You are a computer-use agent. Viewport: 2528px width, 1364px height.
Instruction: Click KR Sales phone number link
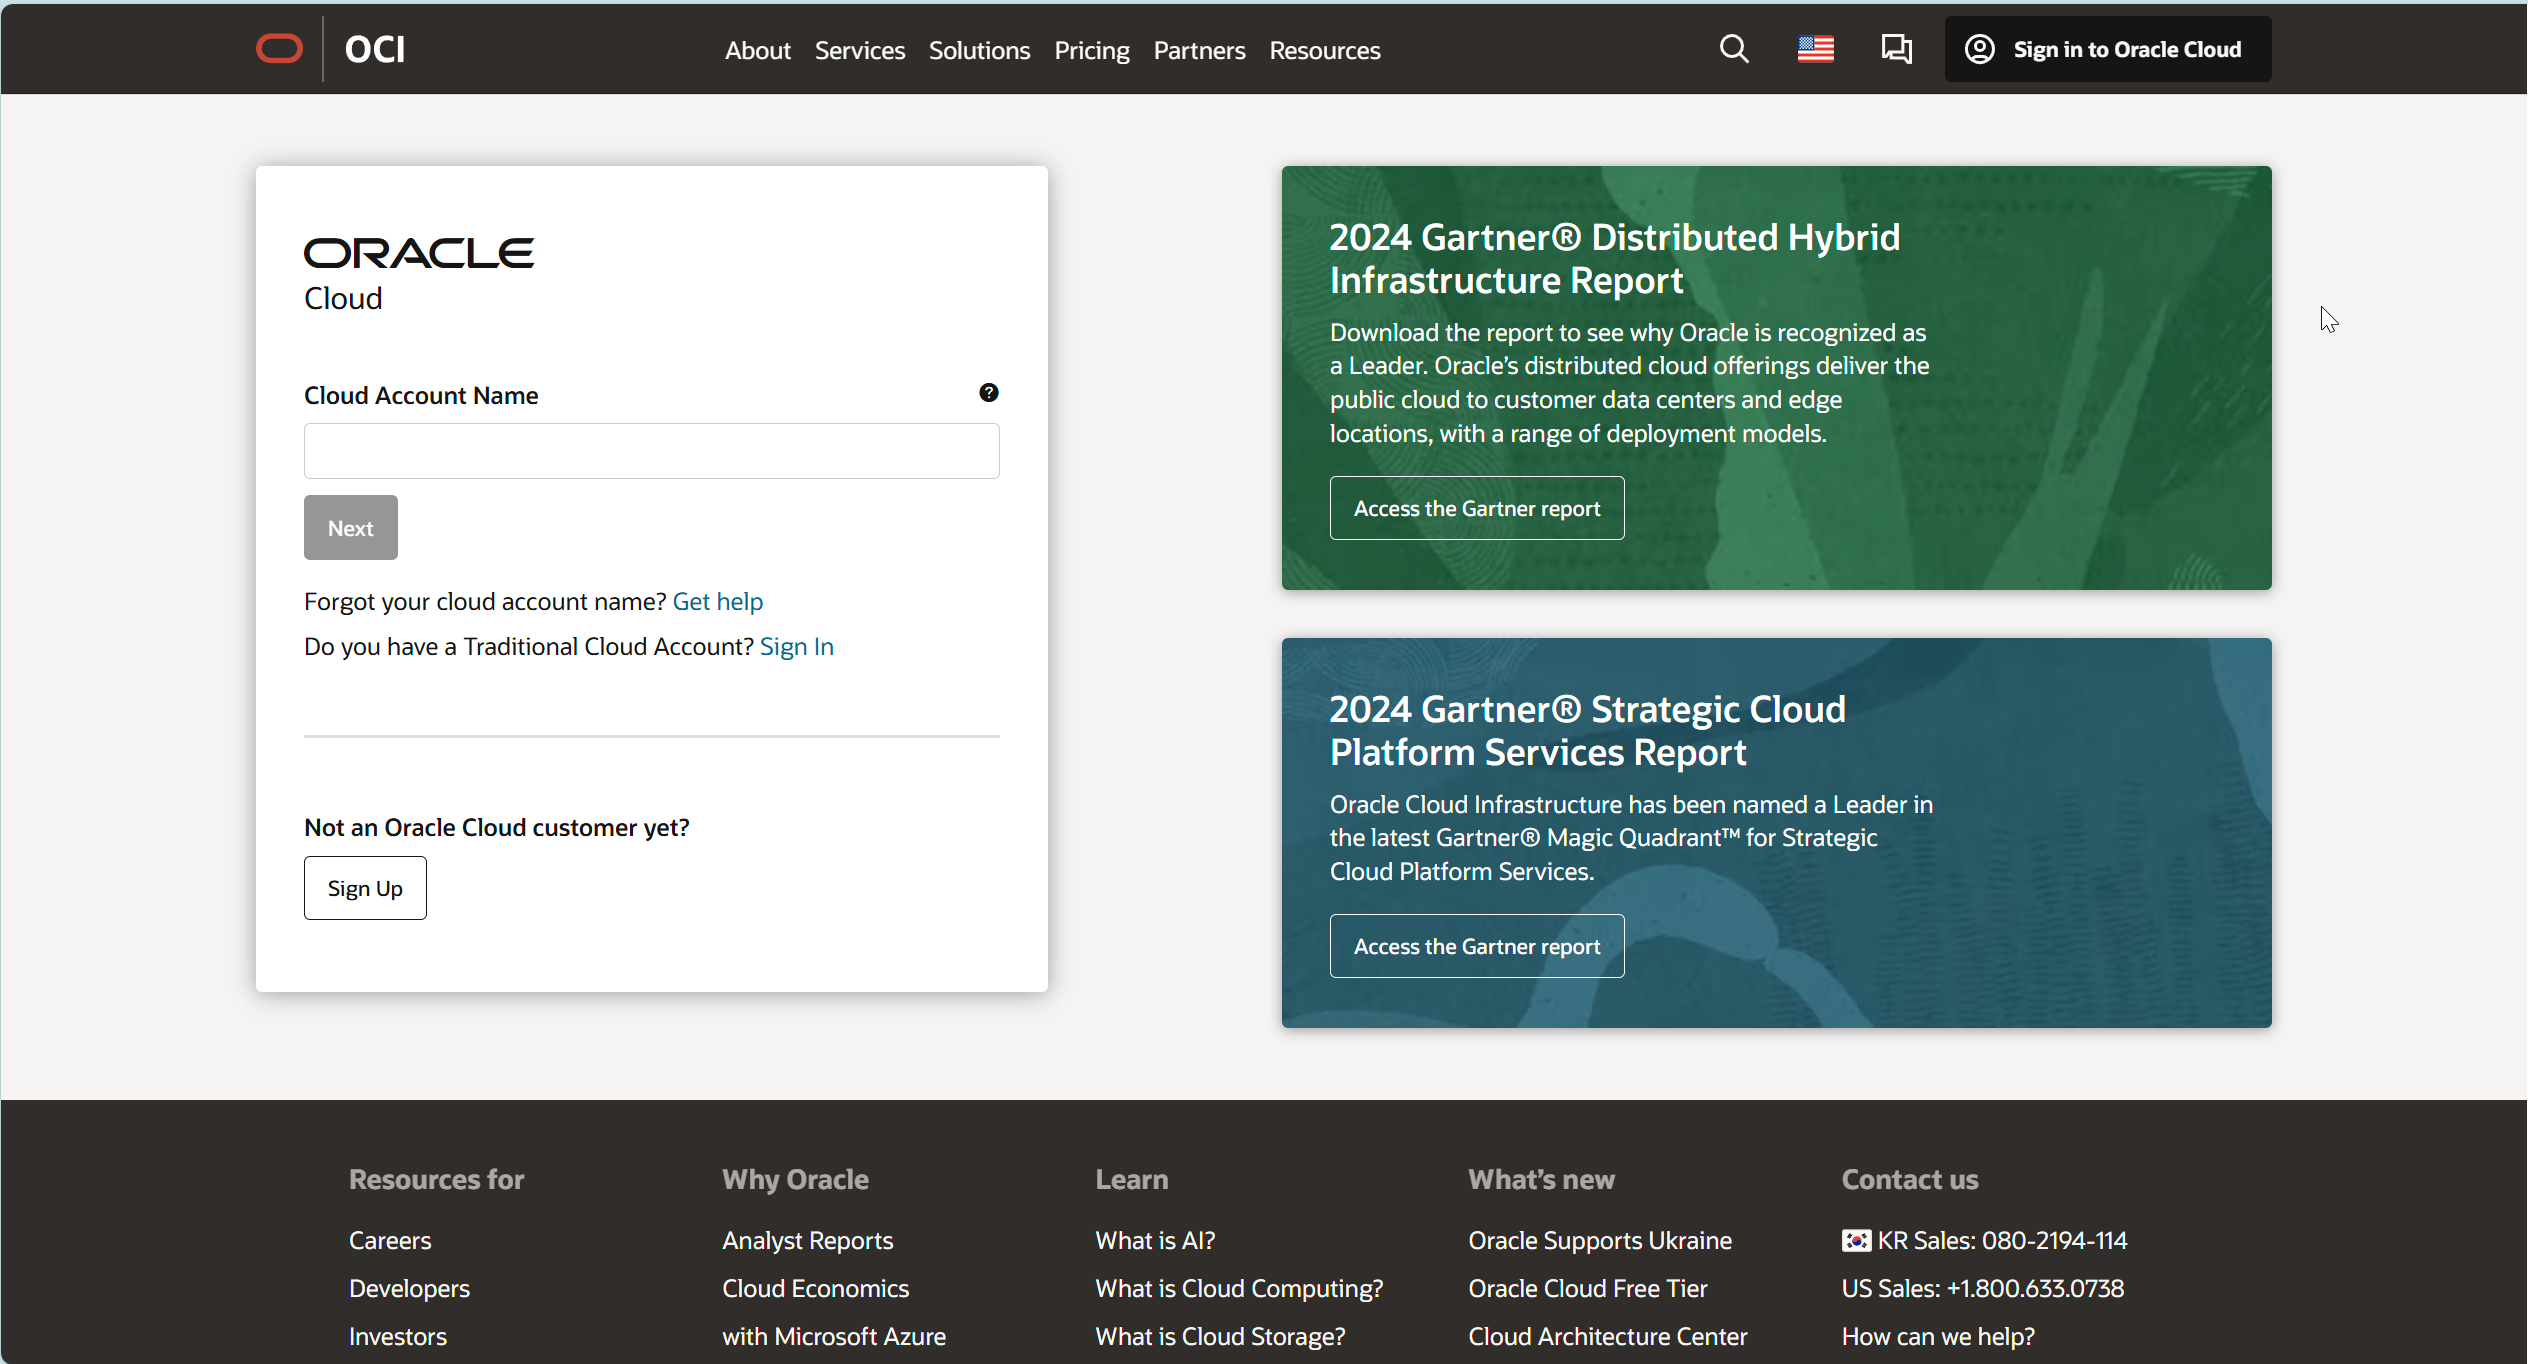tap(2003, 1240)
